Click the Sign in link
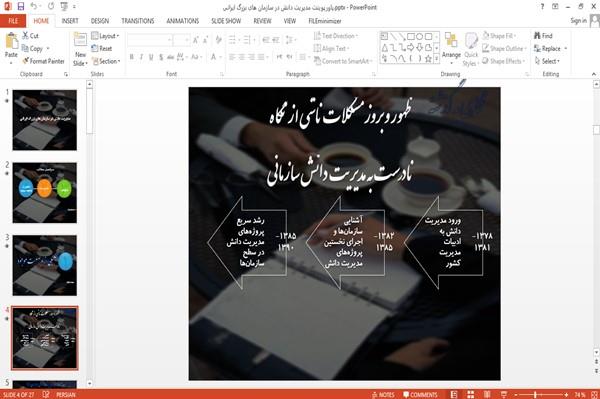 579,21
